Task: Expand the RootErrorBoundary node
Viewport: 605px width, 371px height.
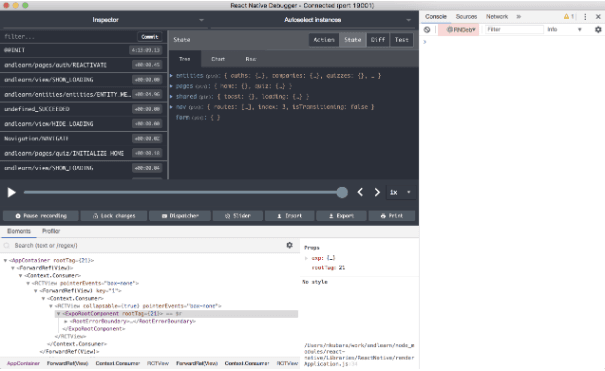Action: point(66,321)
